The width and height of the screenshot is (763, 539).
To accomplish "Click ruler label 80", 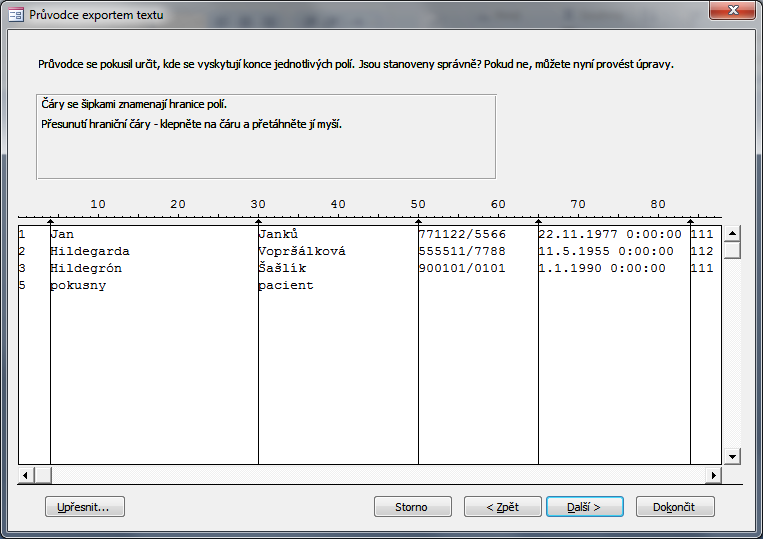I will [x=658, y=204].
